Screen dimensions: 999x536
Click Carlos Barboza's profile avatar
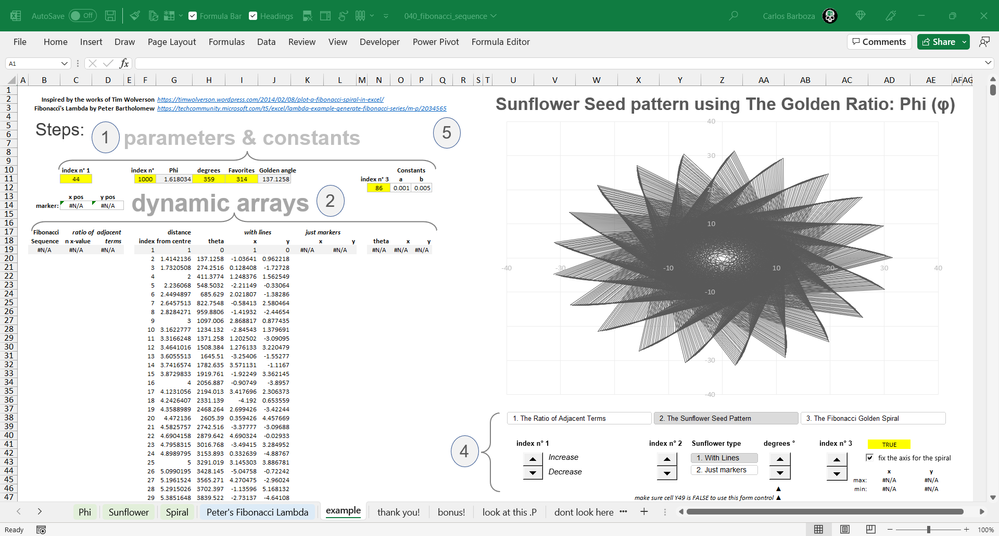tap(830, 16)
